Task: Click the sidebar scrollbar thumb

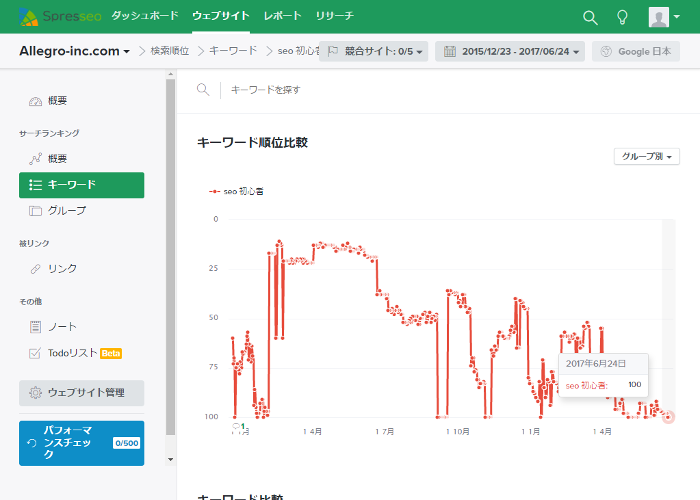Action: [171, 257]
